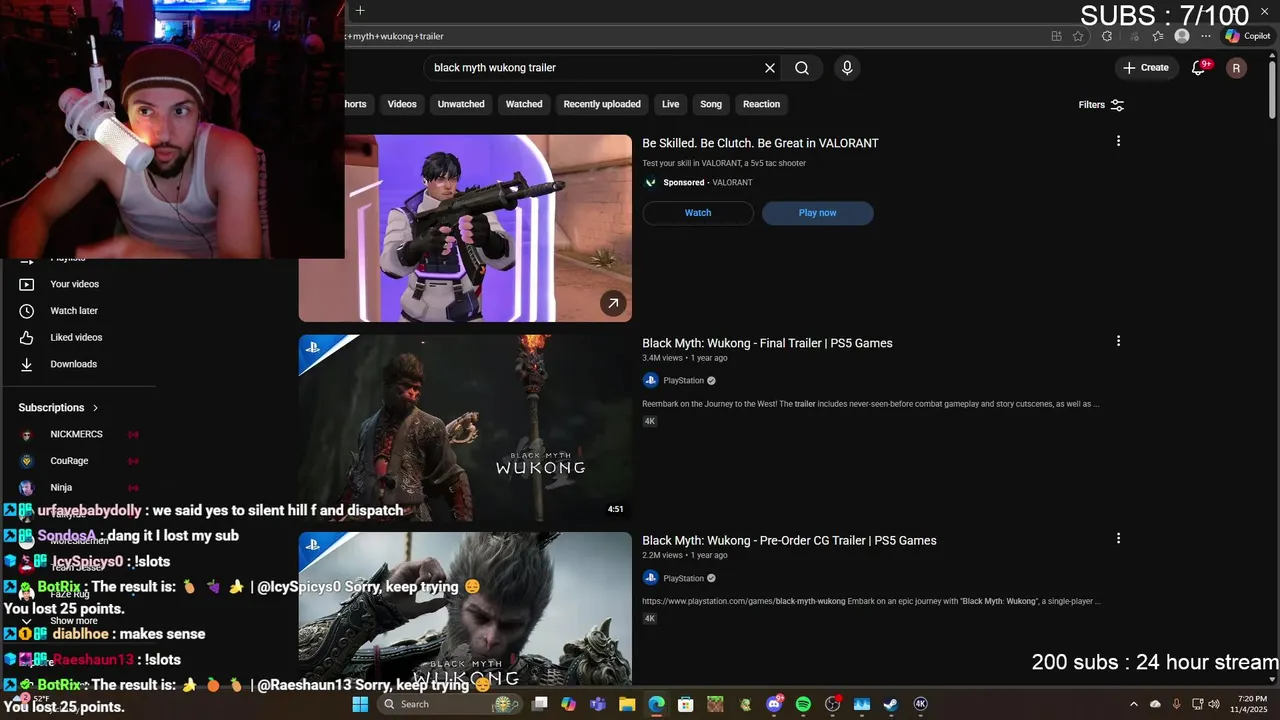The height and width of the screenshot is (720, 1280).
Task: Open YouTube notifications bell
Action: [1199, 68]
